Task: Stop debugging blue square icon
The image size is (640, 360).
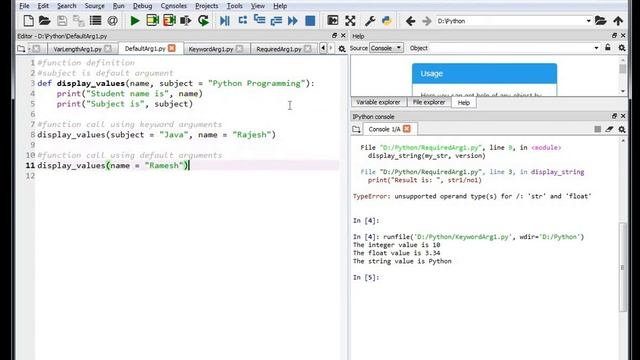Action: coord(310,21)
